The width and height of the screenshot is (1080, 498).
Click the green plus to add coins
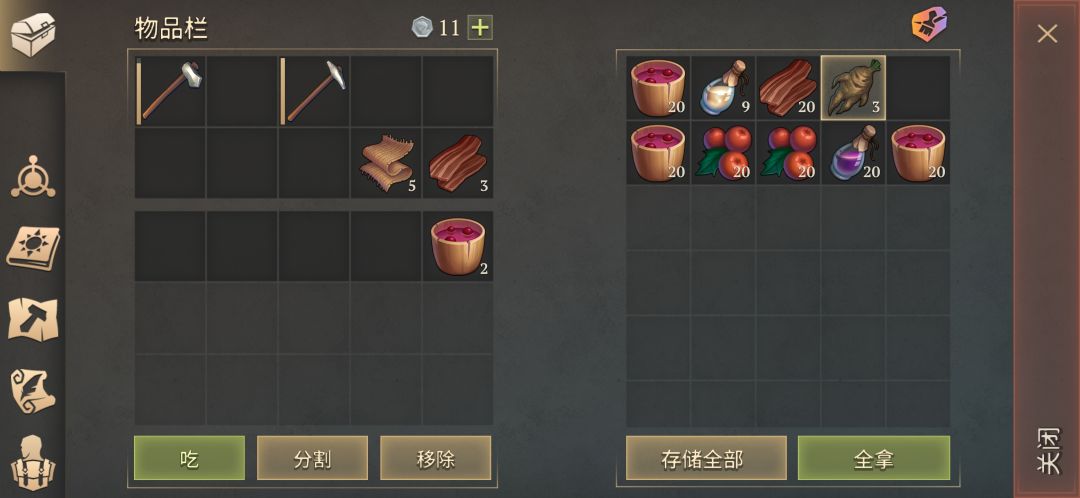tap(480, 28)
